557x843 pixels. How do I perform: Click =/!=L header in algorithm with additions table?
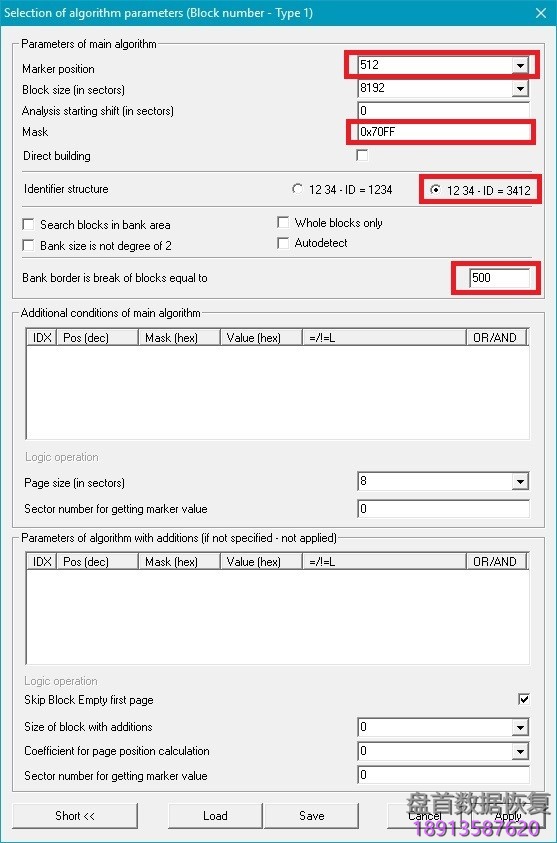coord(384,561)
